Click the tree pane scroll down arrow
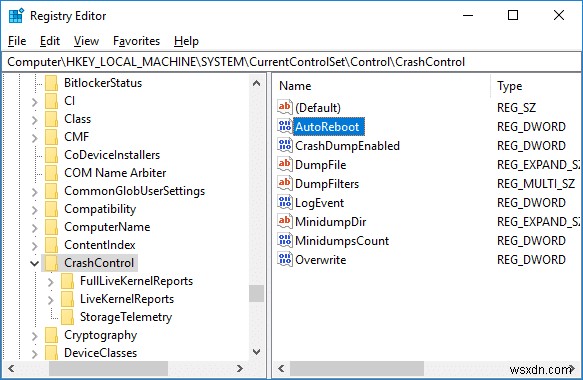Screen dimensions: 583x380 257,351
